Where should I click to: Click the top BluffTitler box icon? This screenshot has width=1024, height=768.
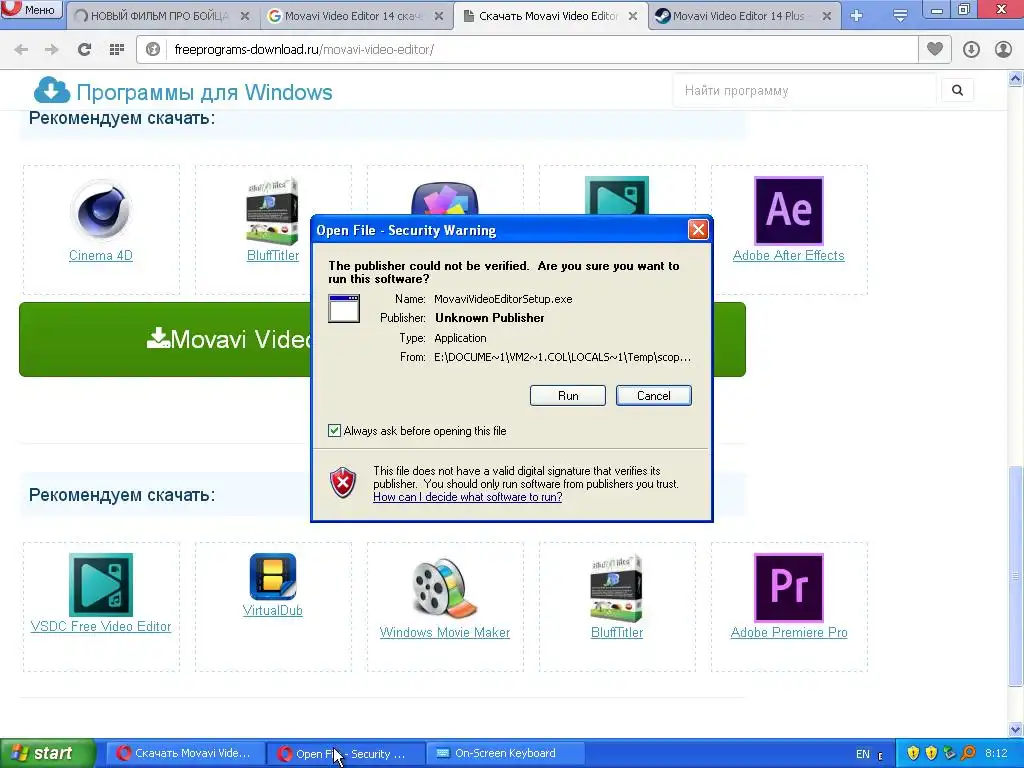tap(272, 210)
